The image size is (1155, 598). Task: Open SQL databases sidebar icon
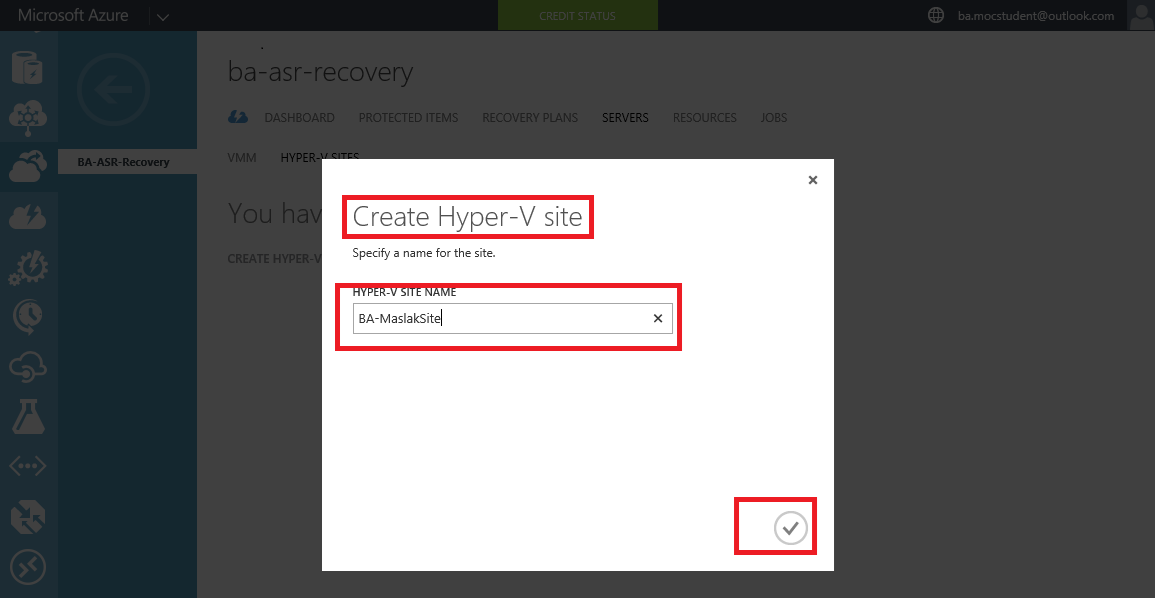[x=27, y=67]
